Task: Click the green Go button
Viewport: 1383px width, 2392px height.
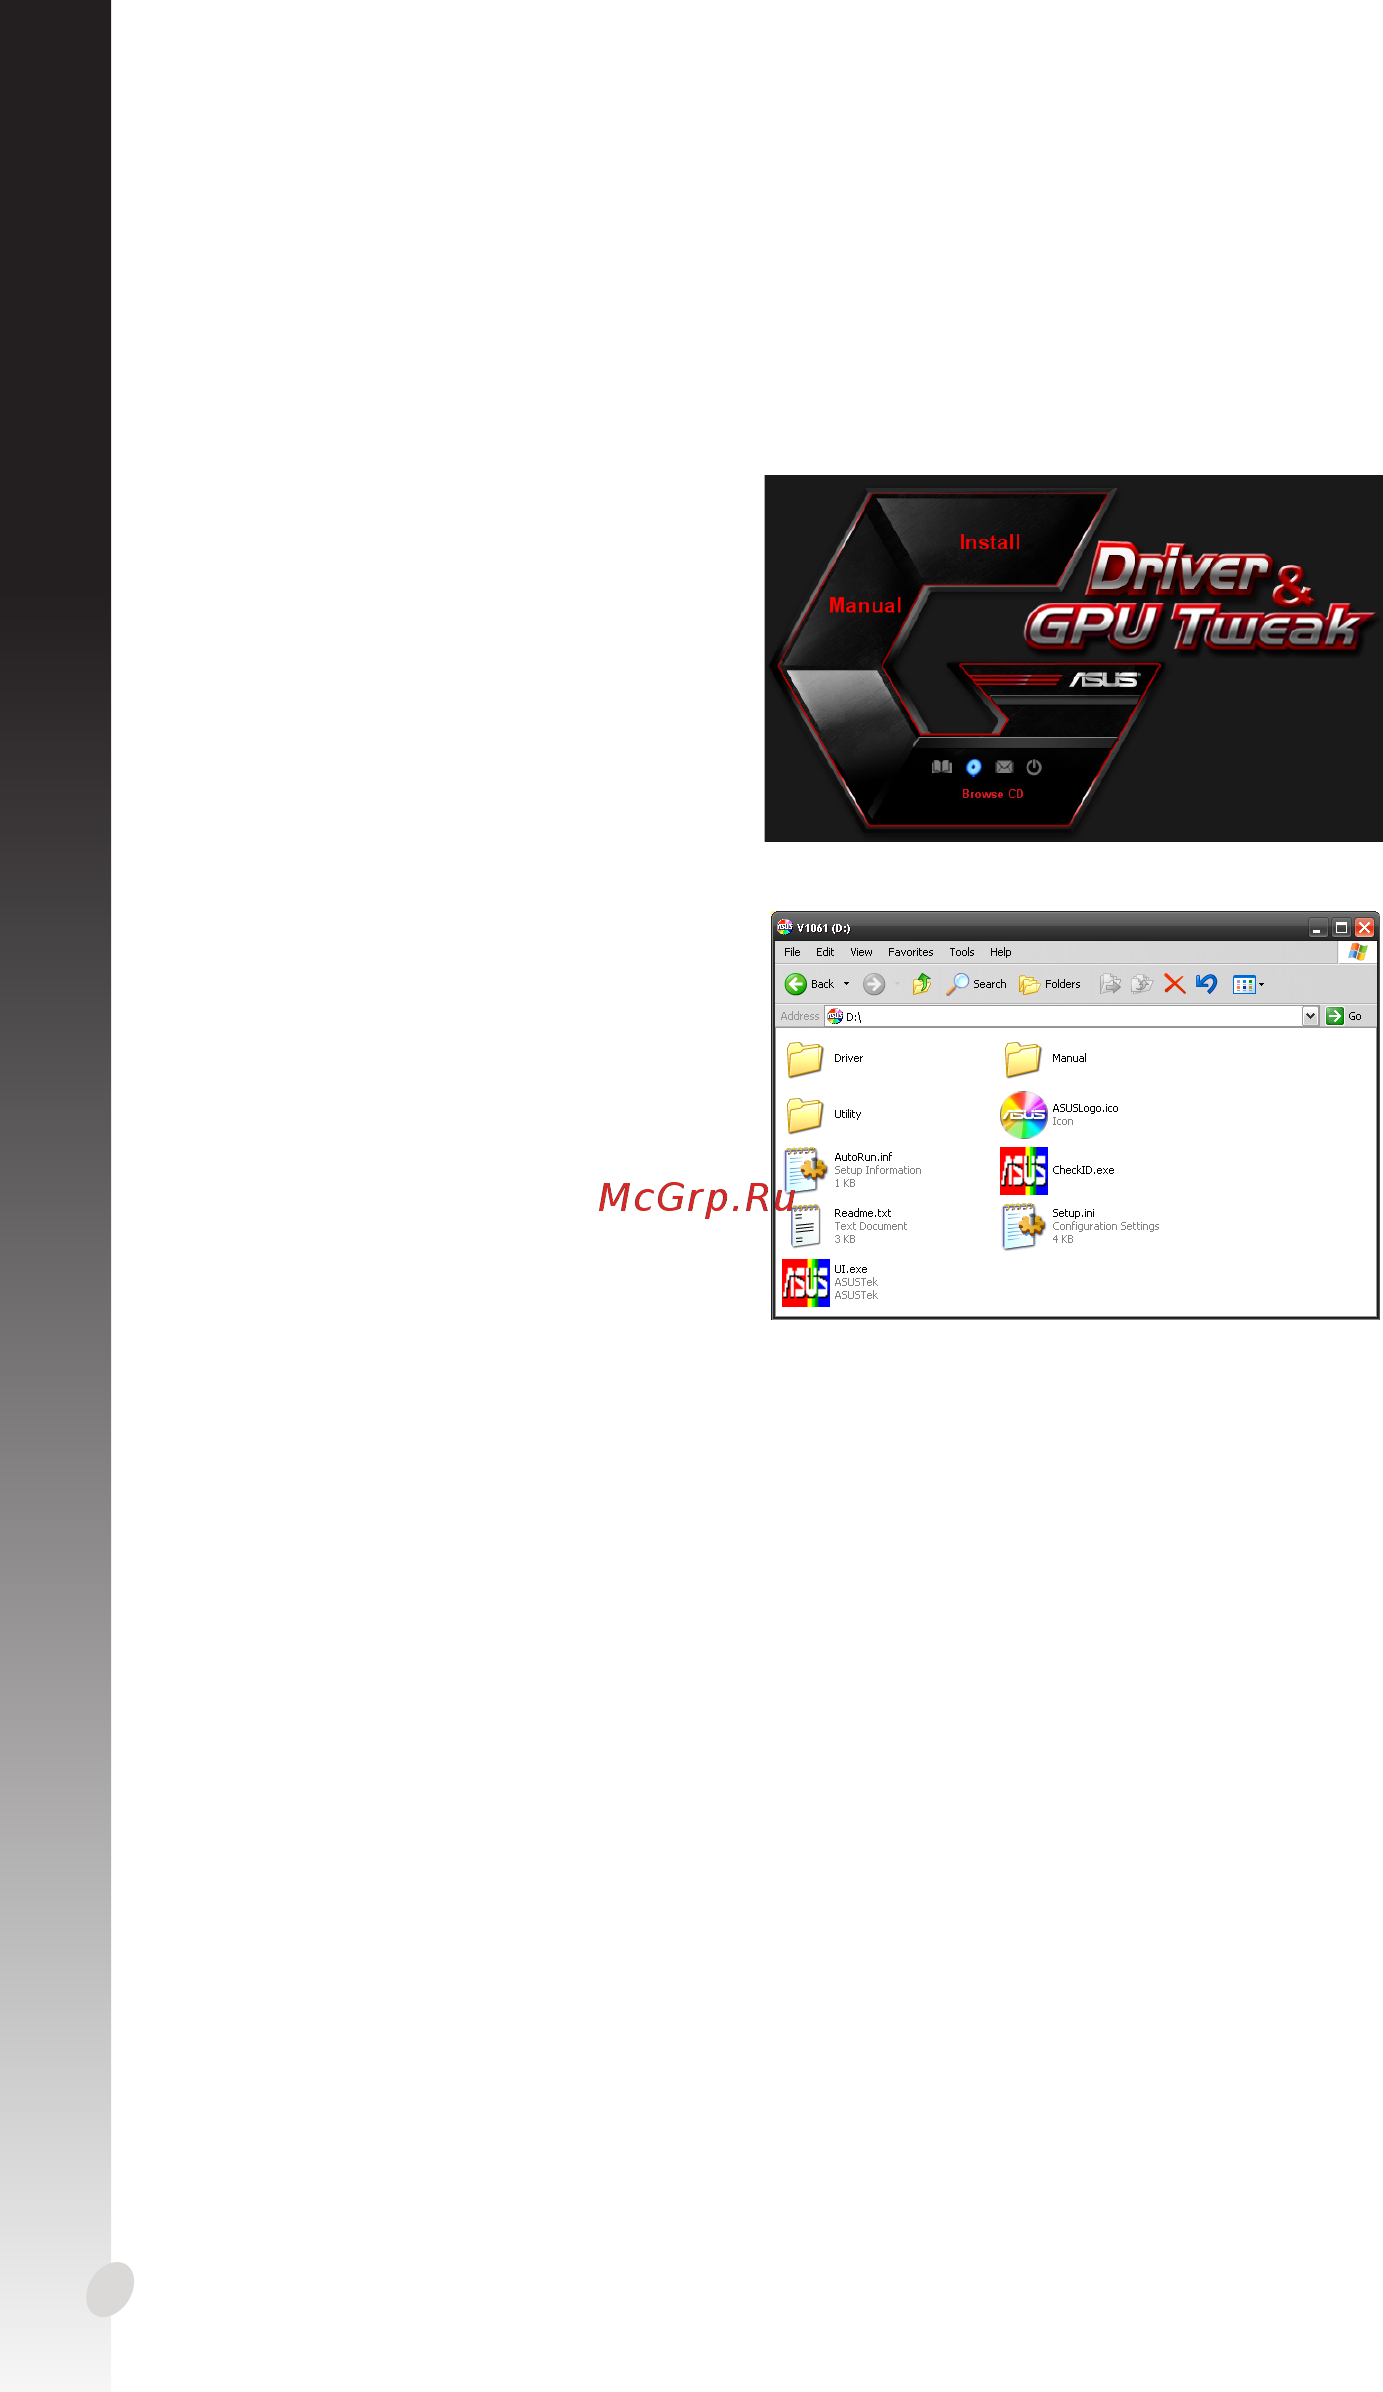Action: pyautogui.click(x=1344, y=1016)
